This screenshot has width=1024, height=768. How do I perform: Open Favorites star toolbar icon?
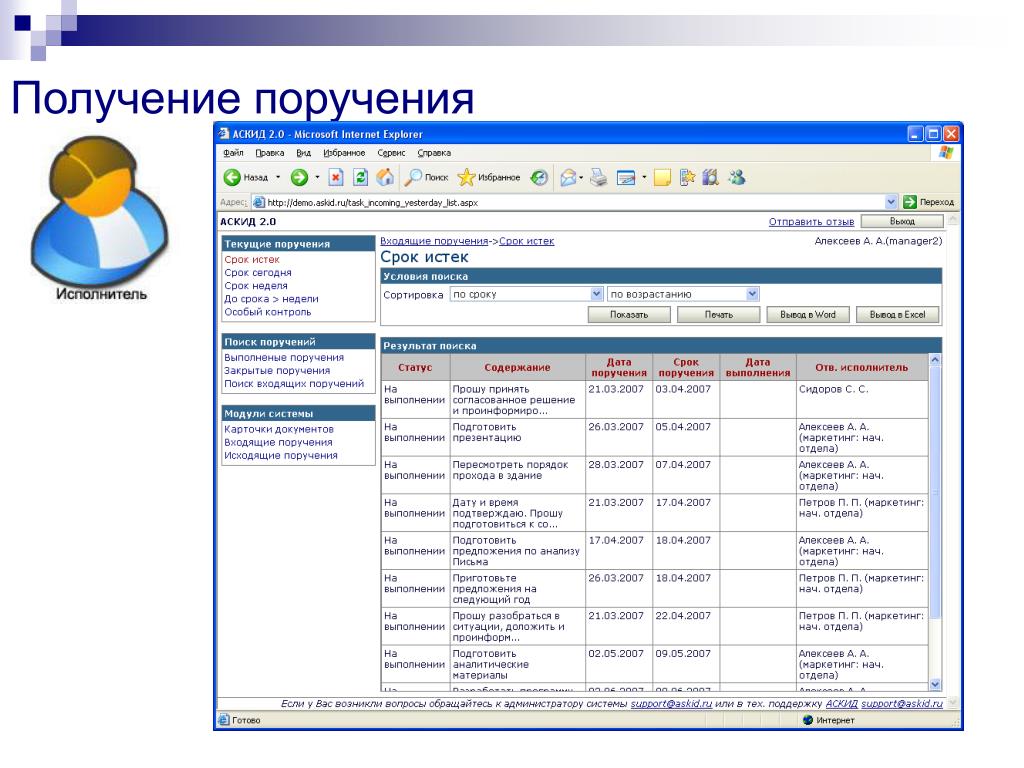click(x=466, y=177)
